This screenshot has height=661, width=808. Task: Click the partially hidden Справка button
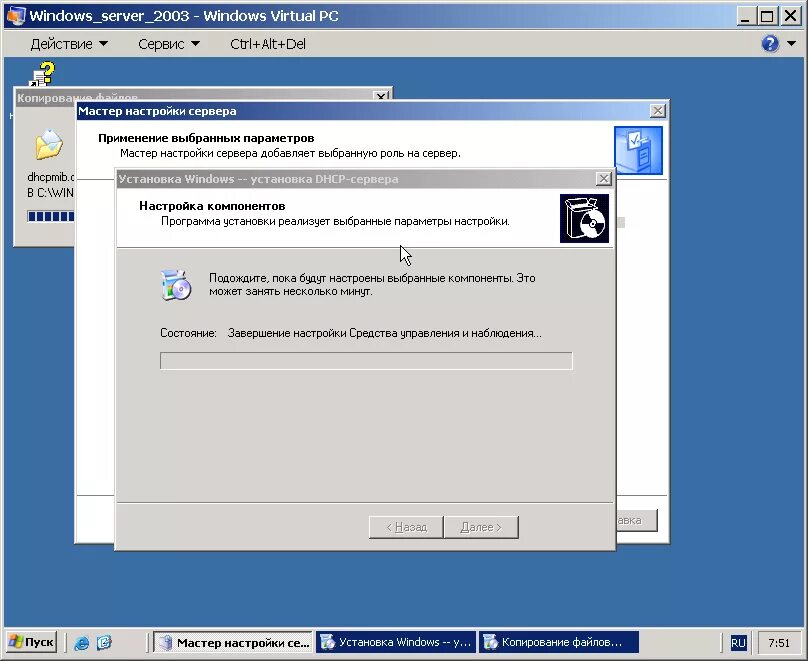(x=636, y=520)
